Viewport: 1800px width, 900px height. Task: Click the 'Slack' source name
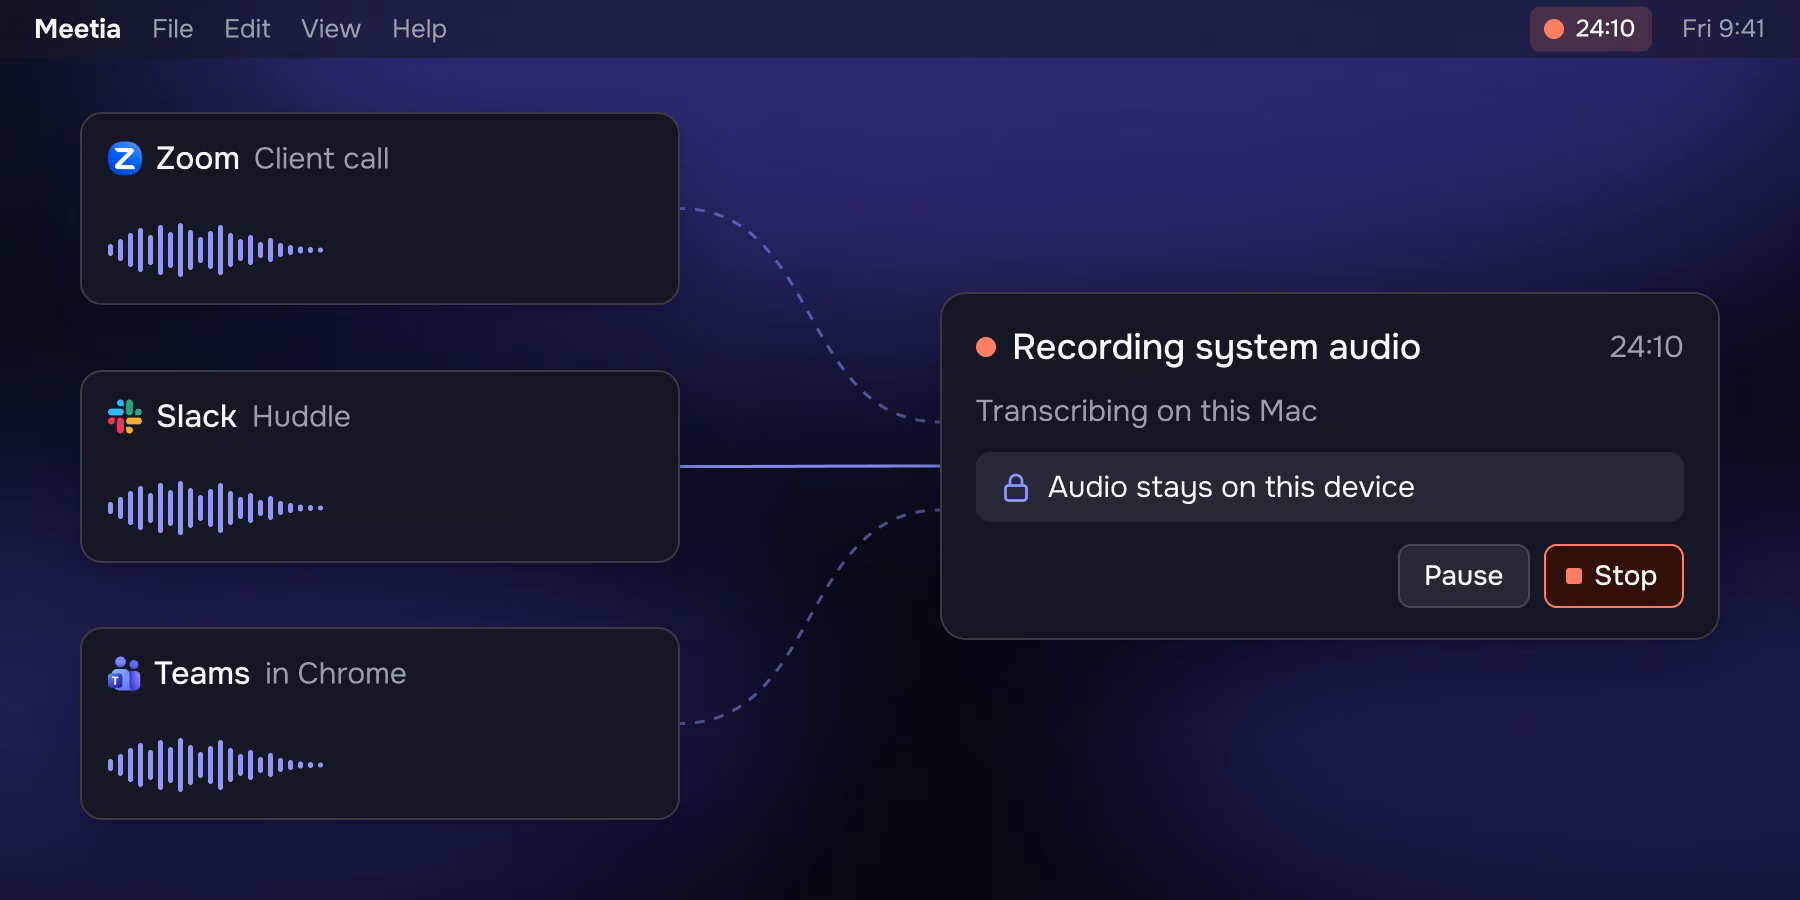(x=196, y=416)
